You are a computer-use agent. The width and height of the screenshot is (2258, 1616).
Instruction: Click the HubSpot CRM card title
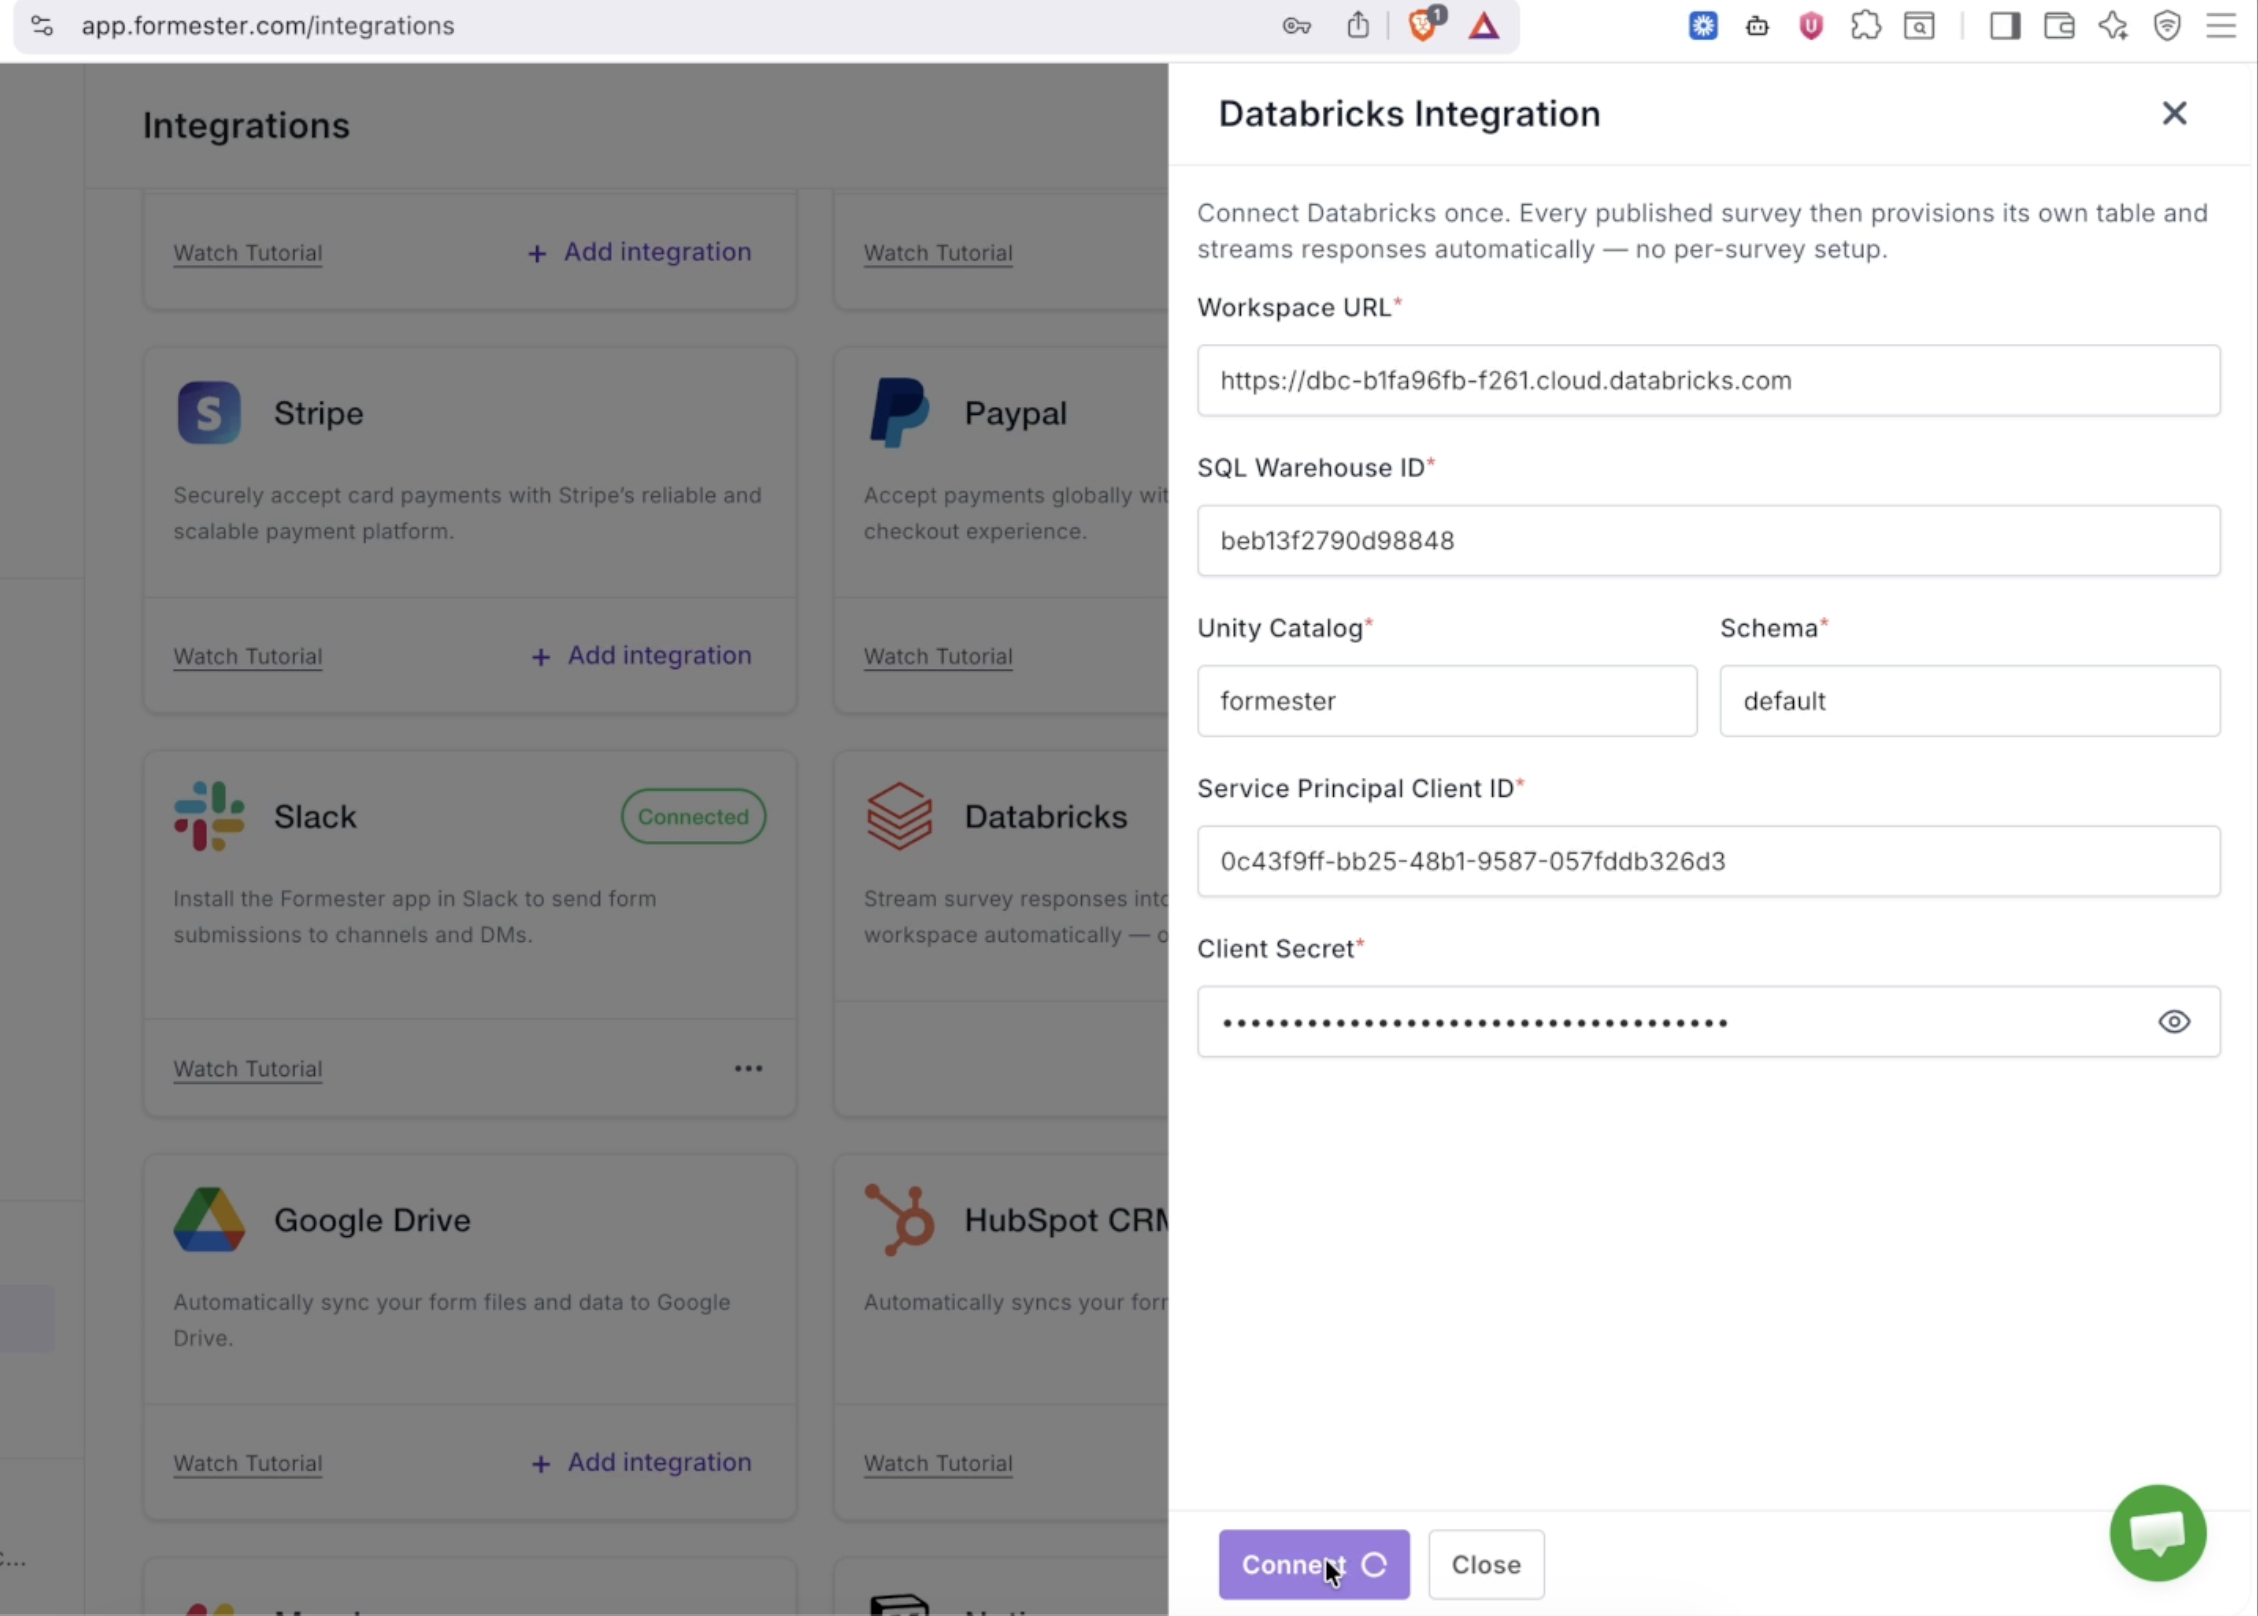coord(1065,1220)
